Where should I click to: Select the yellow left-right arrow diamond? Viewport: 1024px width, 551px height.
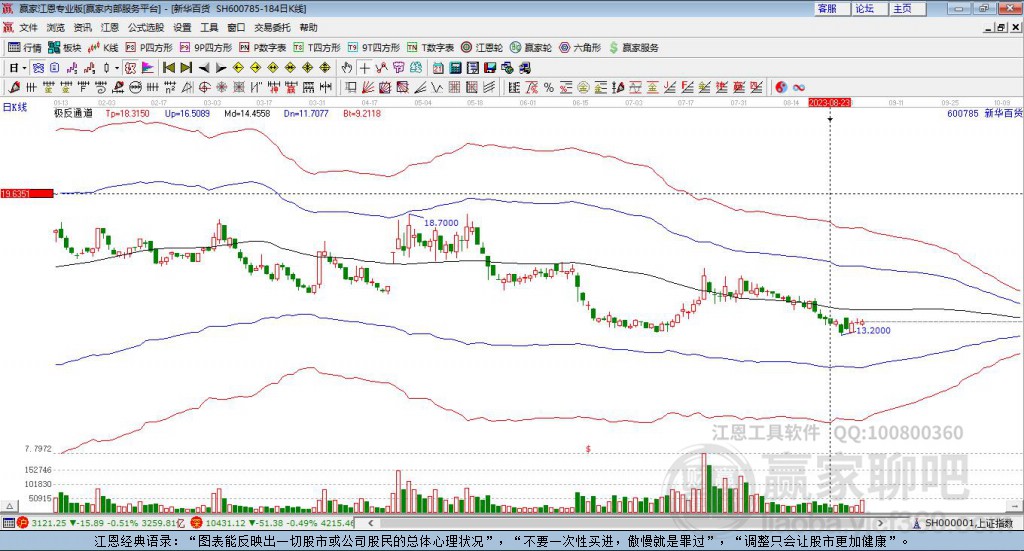click(x=273, y=68)
